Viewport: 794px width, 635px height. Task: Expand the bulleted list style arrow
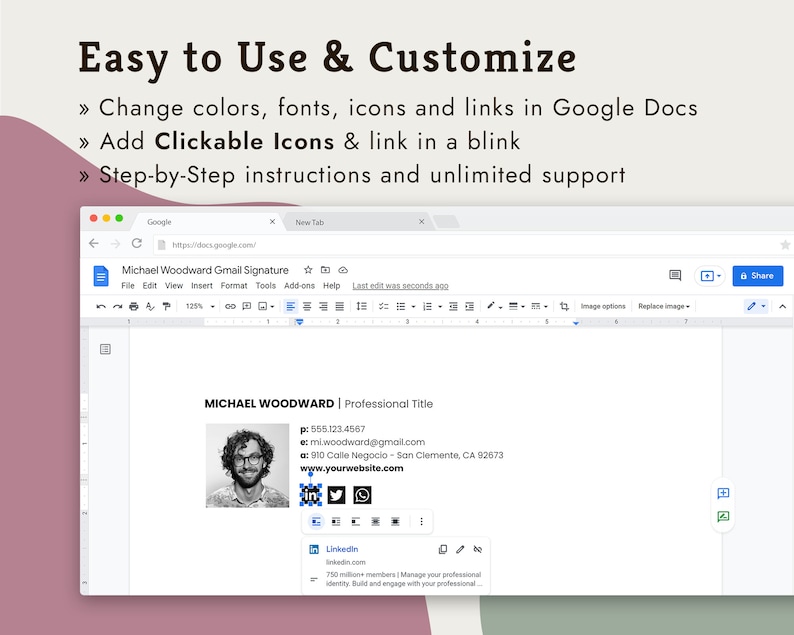pos(413,306)
